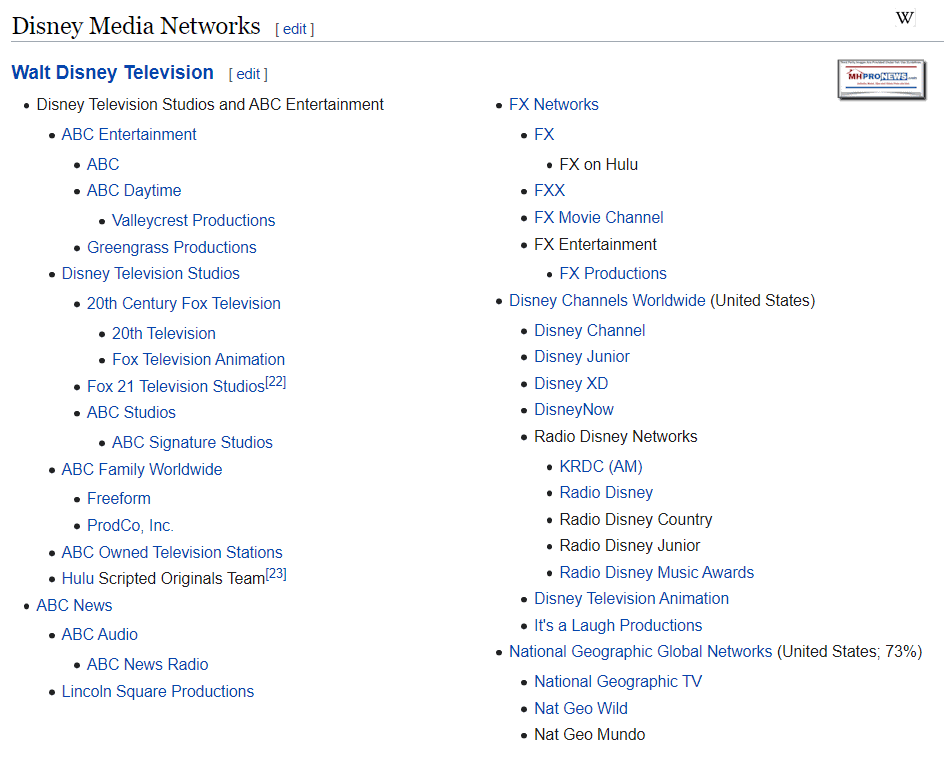
Task: Edit the Walt Disney Television section
Action: tap(248, 74)
